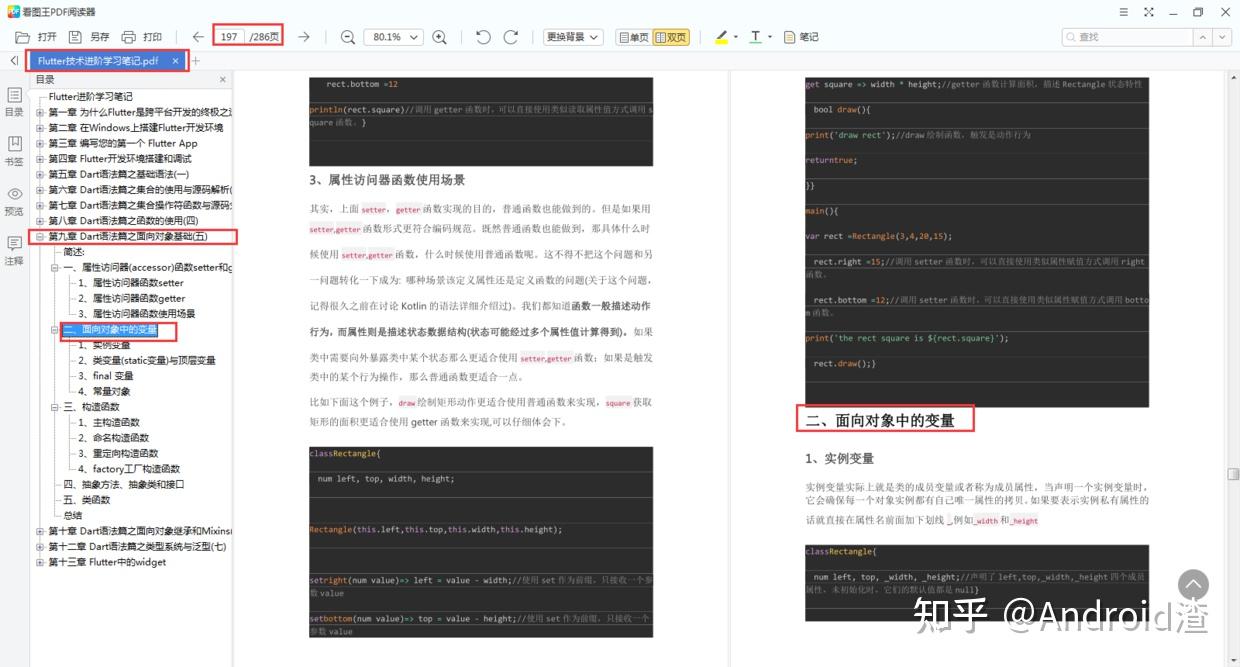Screen dimensions: 1240x667
Task: Jump to 四、抽象方法、抽象类和接口
Action: click(x=124, y=485)
